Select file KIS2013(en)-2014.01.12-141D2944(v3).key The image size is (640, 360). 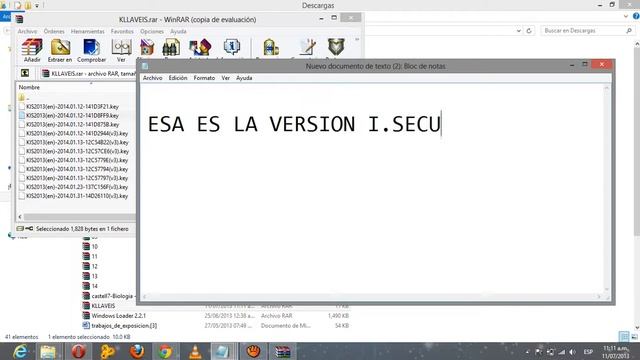tap(73, 133)
